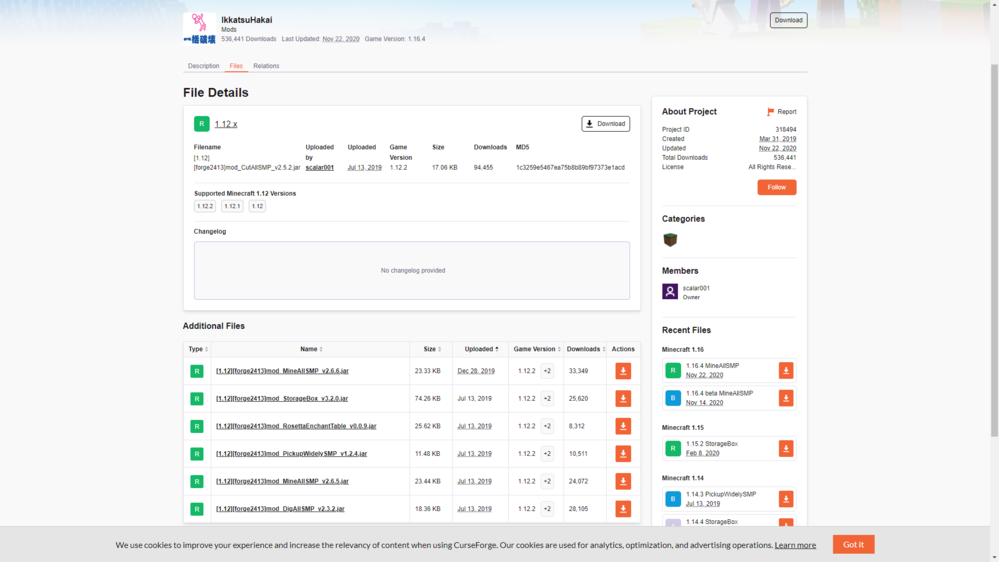This screenshot has width=999, height=562.
Task: Sort additional files by Downloads column
Action: click(x=586, y=349)
